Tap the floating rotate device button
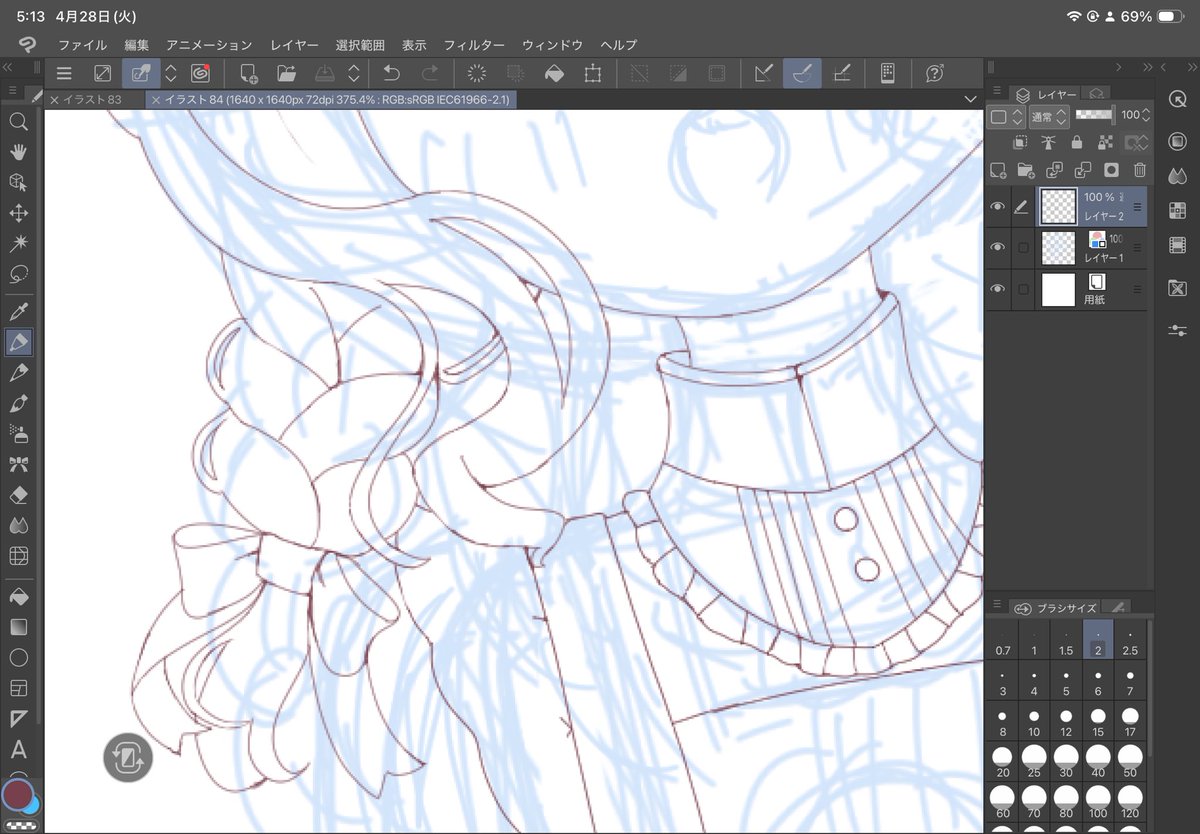1200x834 pixels. [127, 757]
